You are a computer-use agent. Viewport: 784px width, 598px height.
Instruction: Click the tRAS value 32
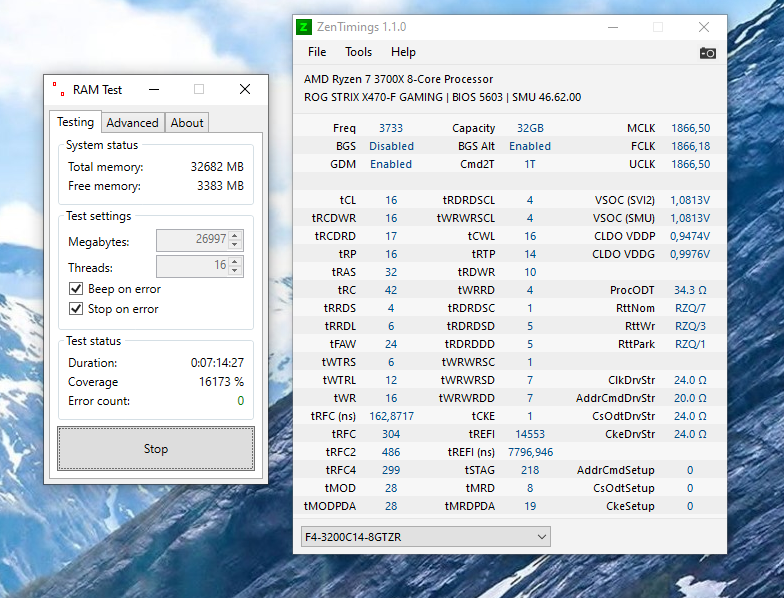[x=391, y=272]
